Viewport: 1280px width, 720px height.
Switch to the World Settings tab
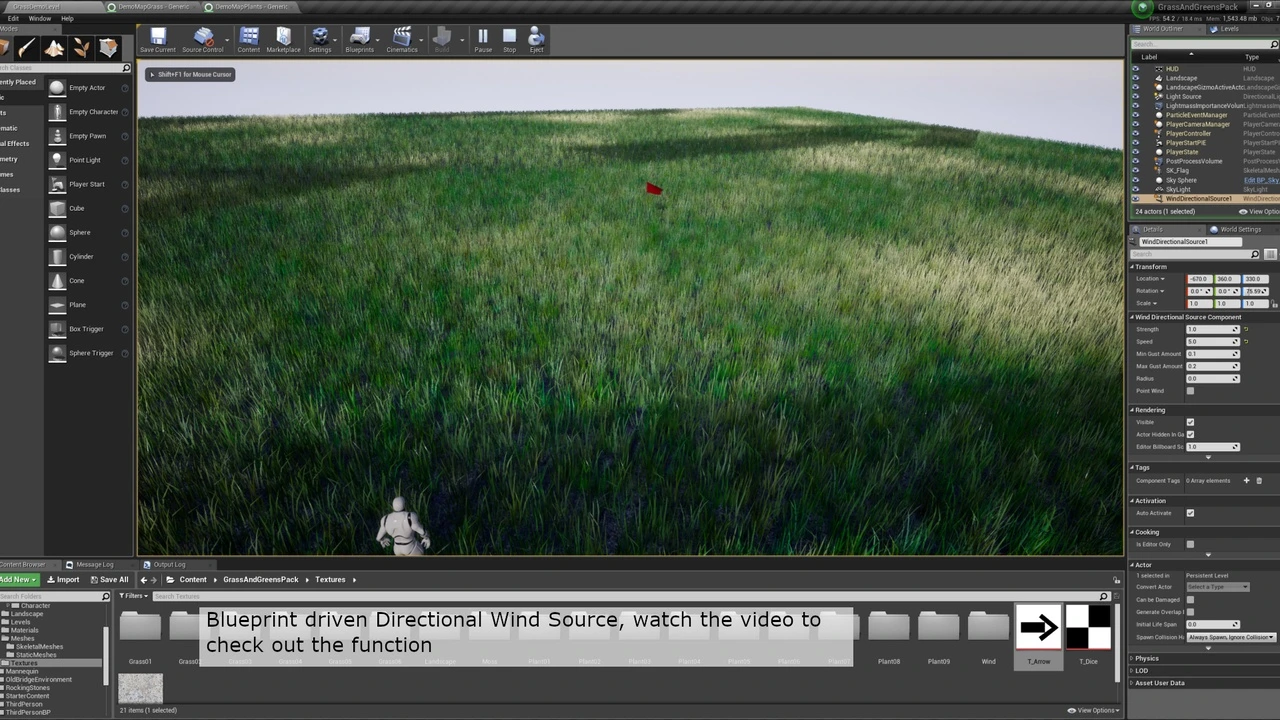tap(1240, 229)
